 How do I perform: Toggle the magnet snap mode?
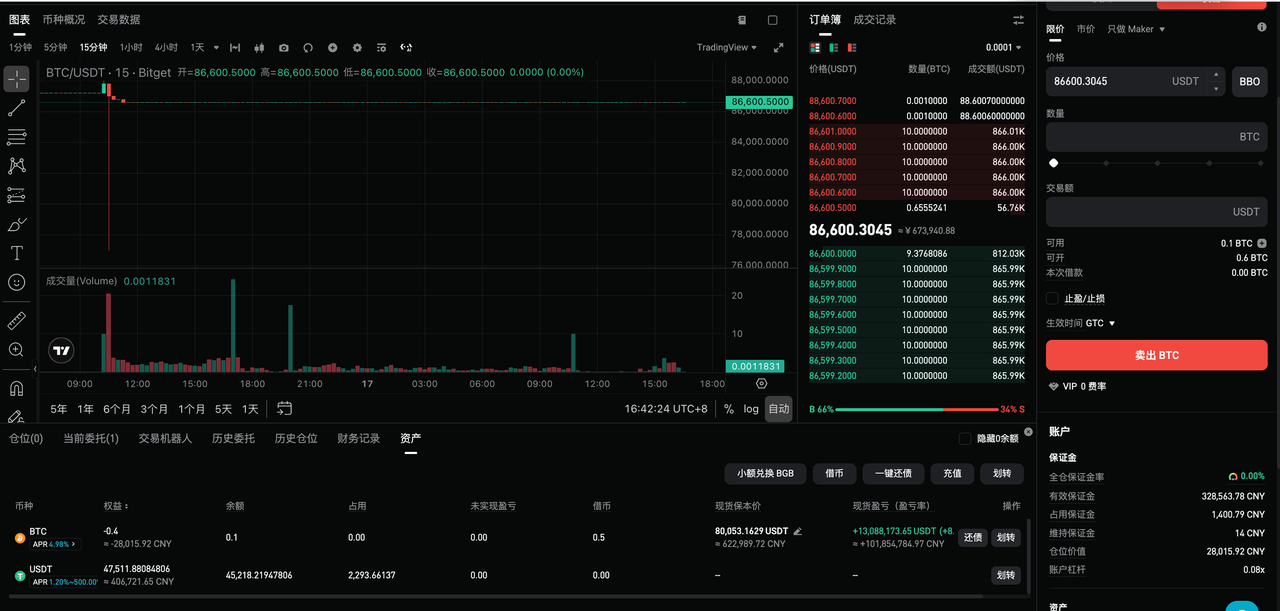tap(17, 388)
